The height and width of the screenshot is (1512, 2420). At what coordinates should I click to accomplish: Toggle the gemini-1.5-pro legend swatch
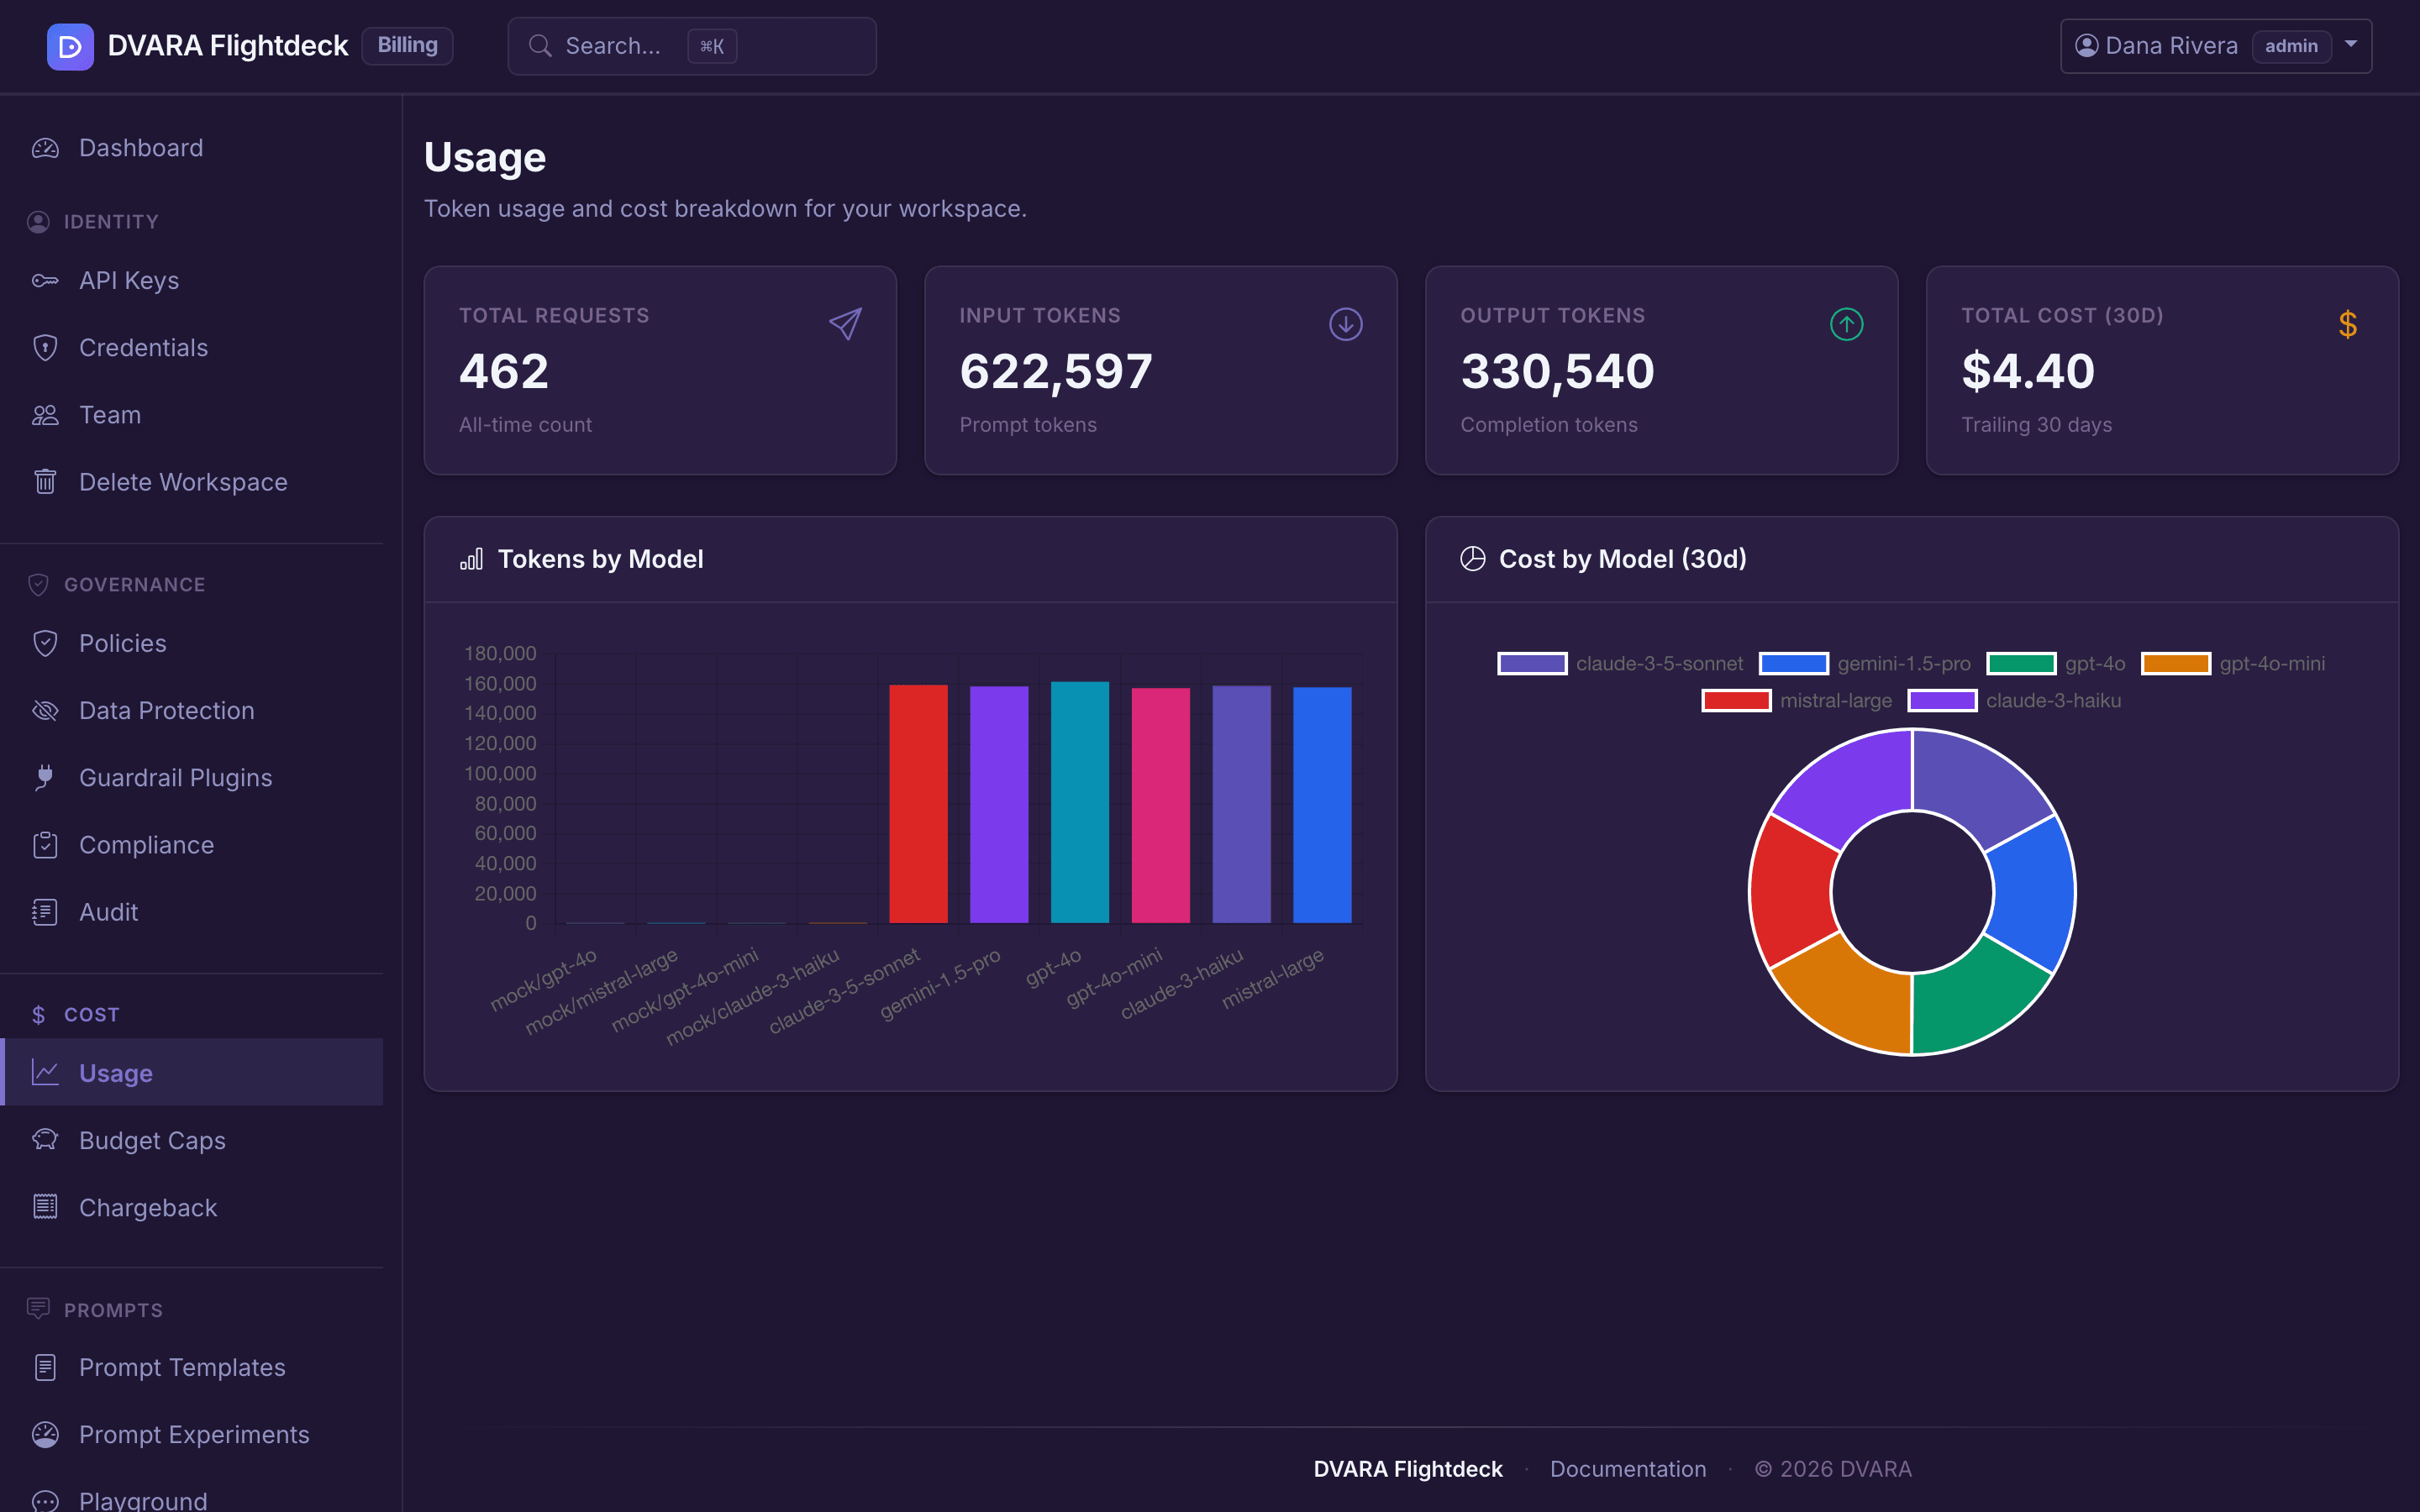point(1793,664)
